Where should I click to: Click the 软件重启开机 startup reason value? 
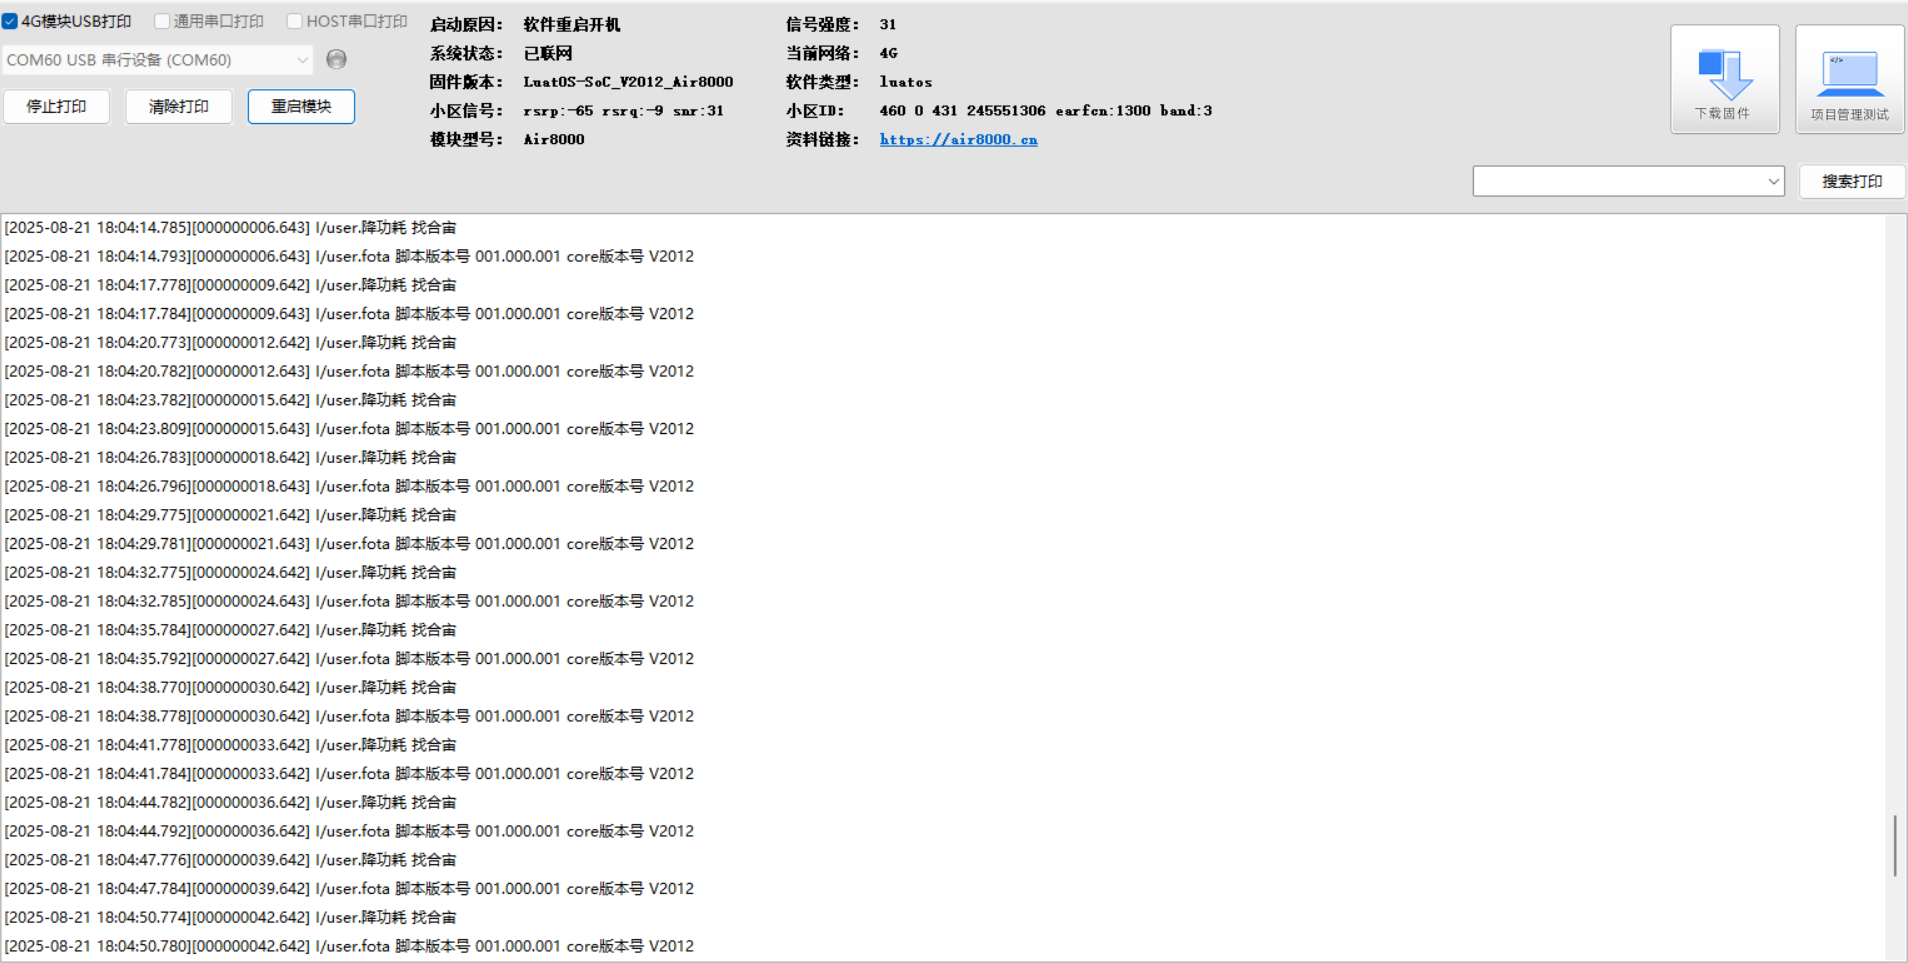pos(572,25)
